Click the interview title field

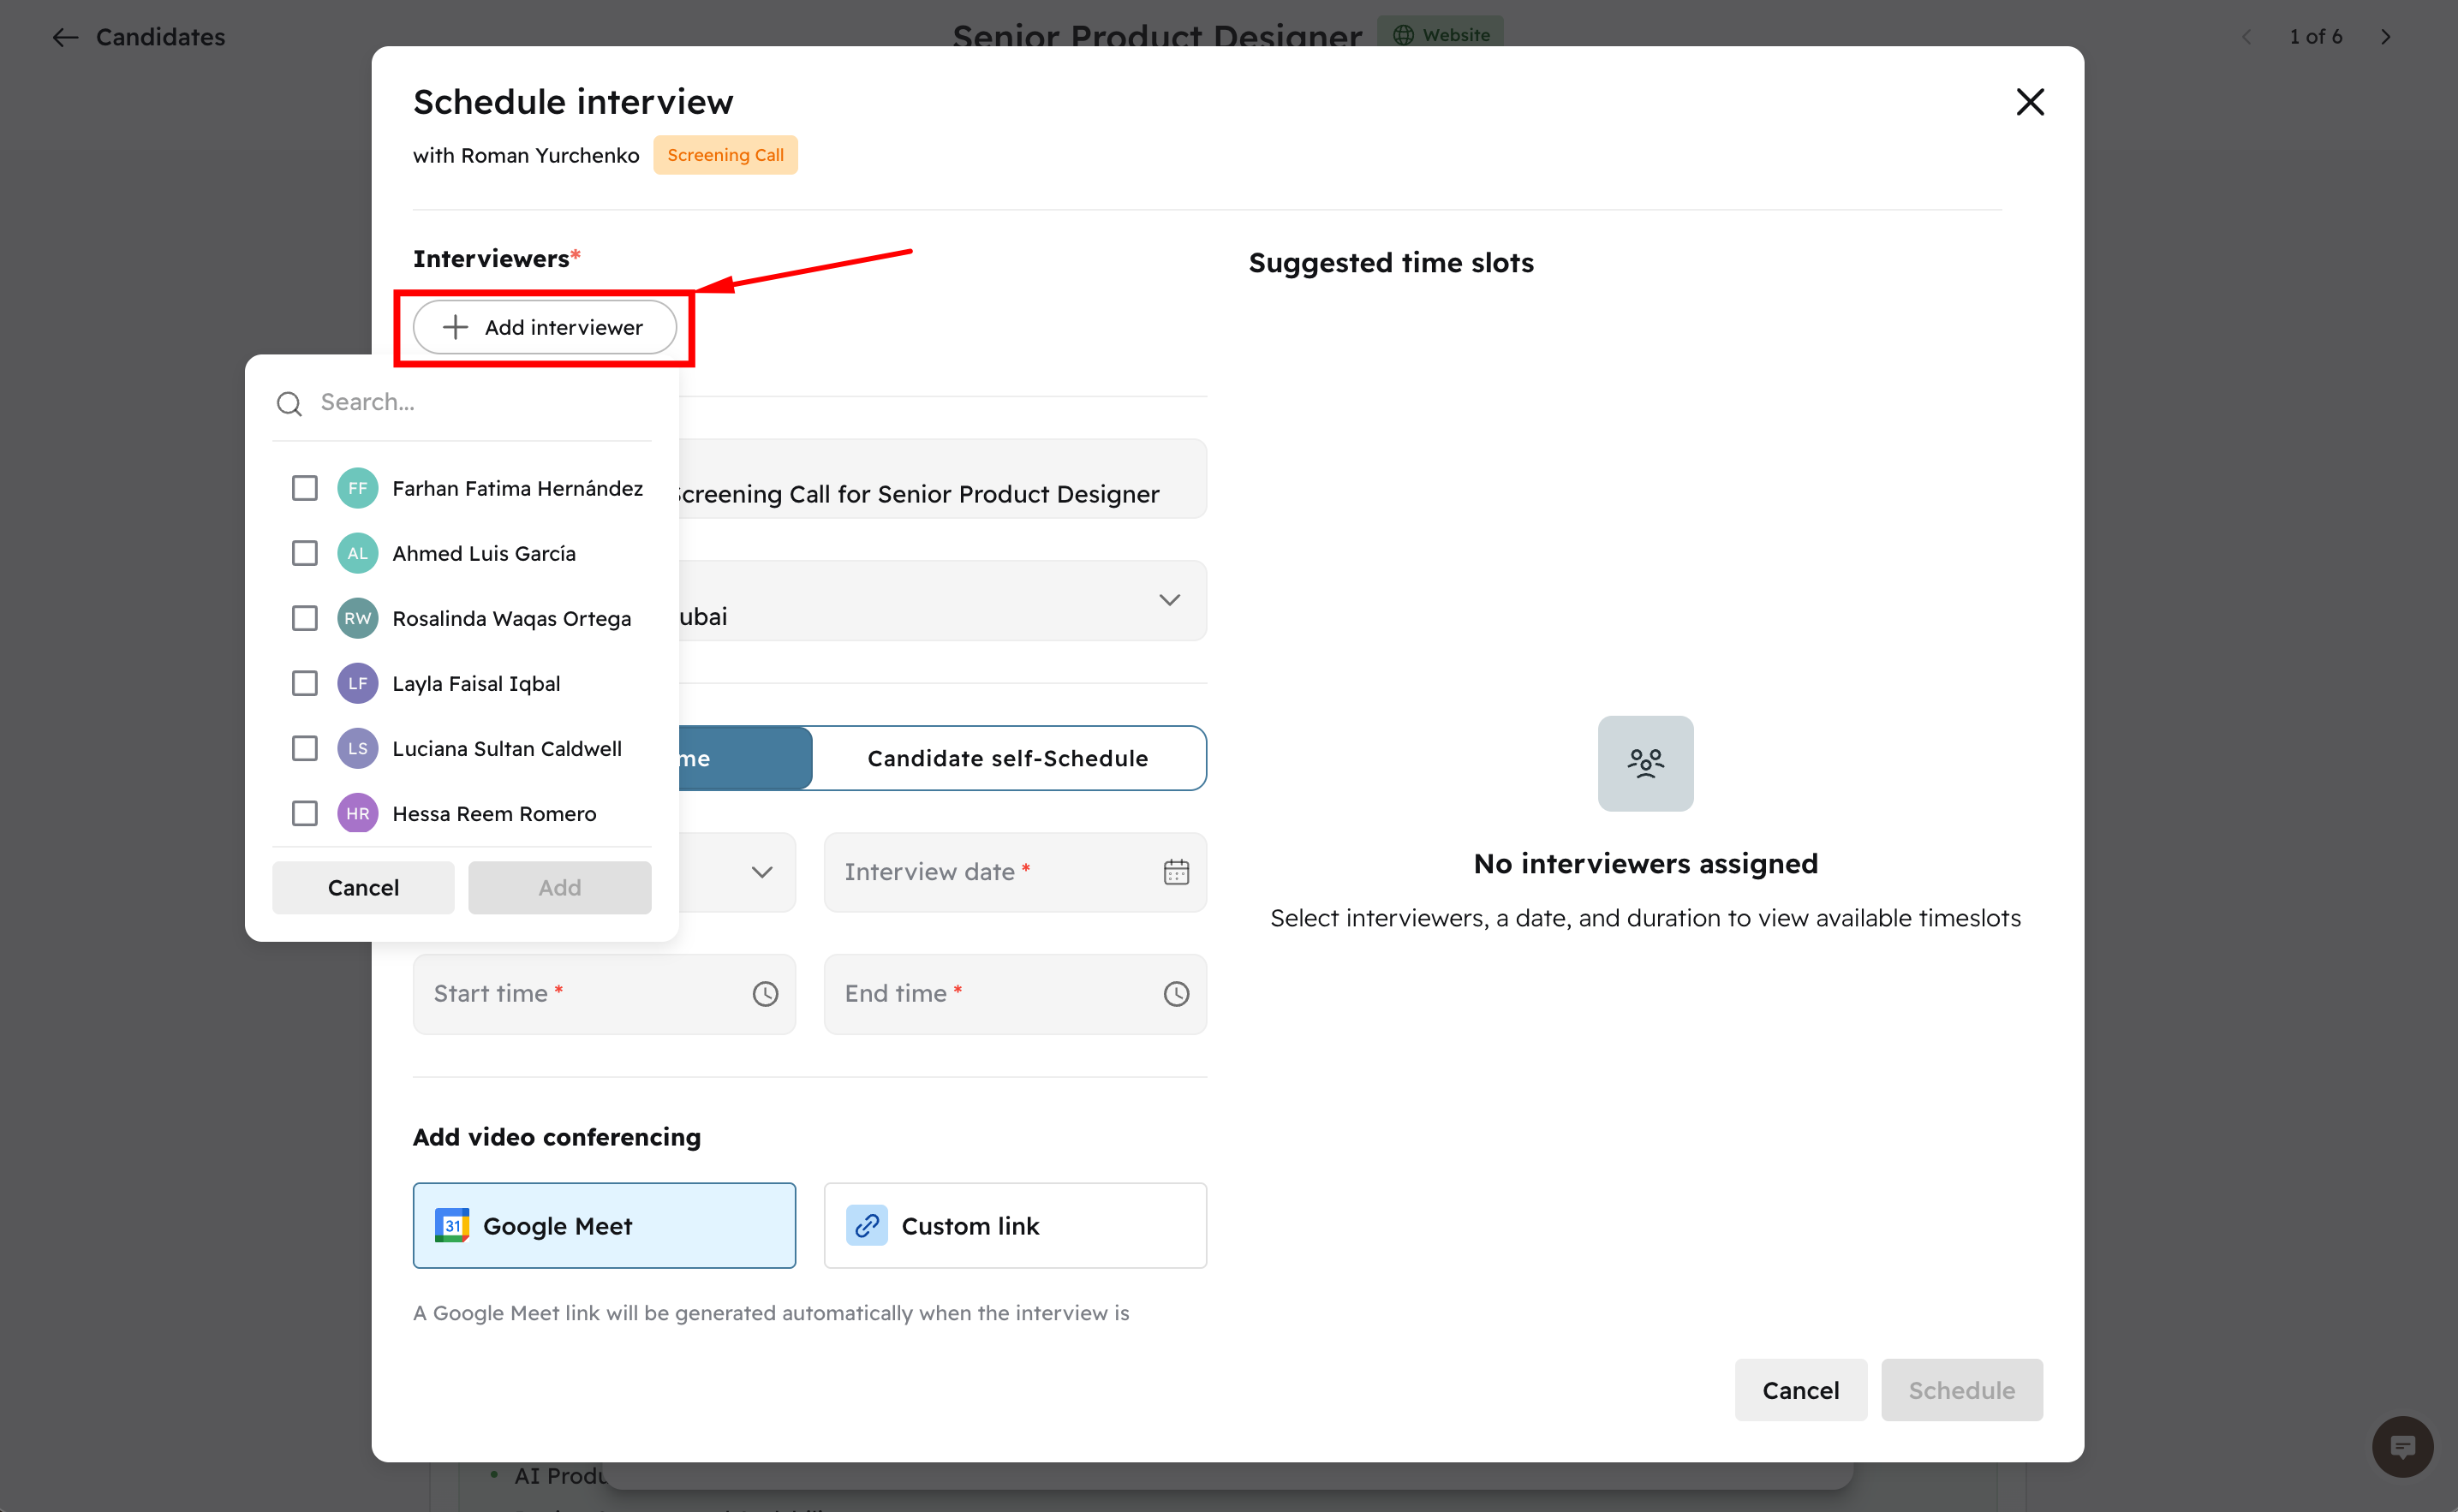(942, 479)
